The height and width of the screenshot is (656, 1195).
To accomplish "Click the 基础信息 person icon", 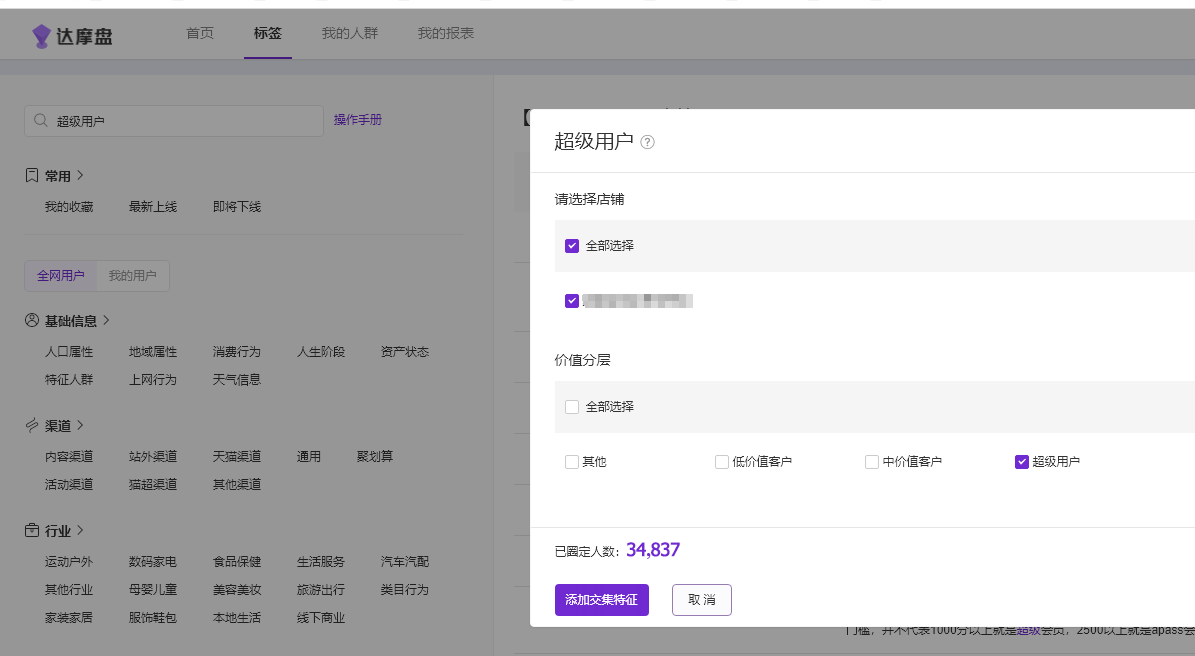I will tap(32, 320).
